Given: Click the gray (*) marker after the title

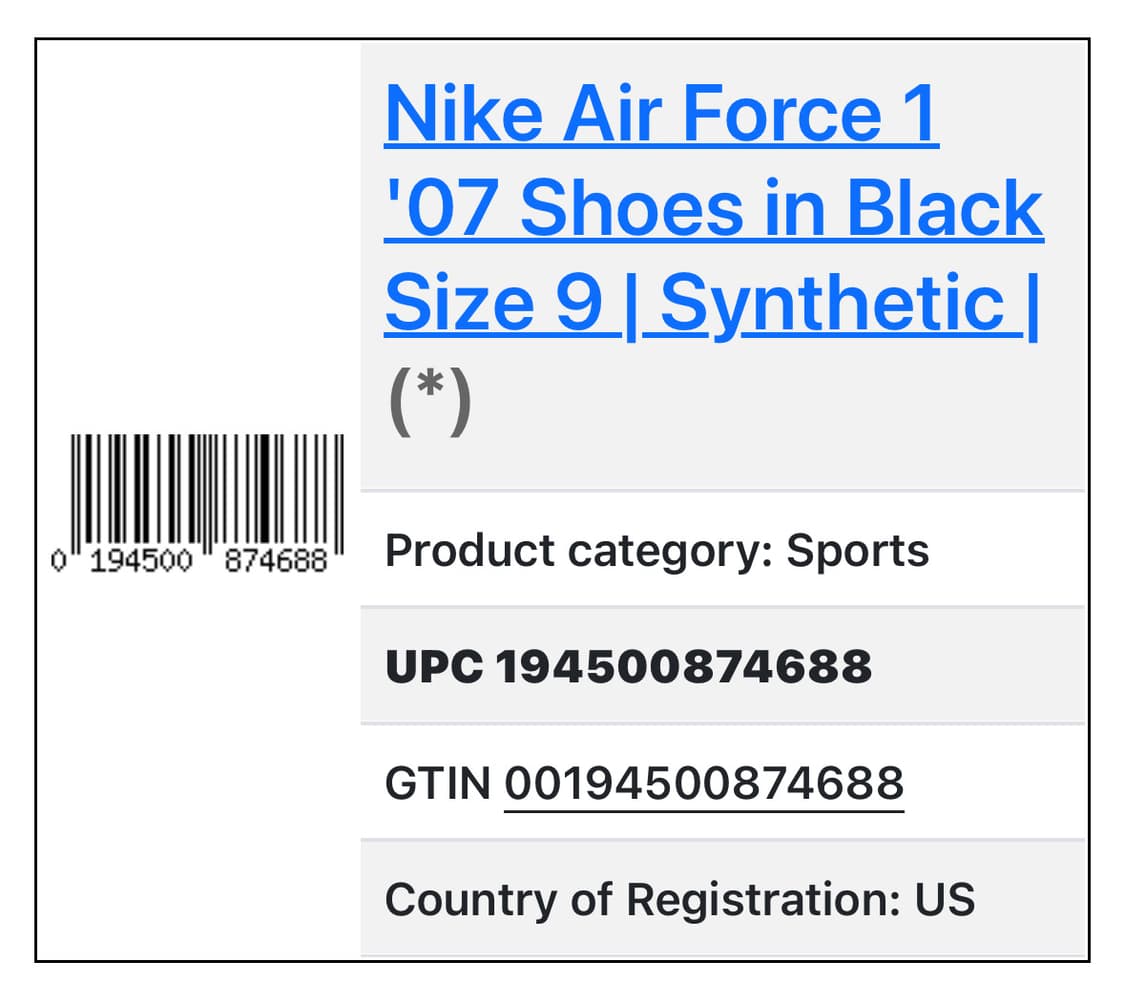Looking at the screenshot, I should pyautogui.click(x=428, y=402).
